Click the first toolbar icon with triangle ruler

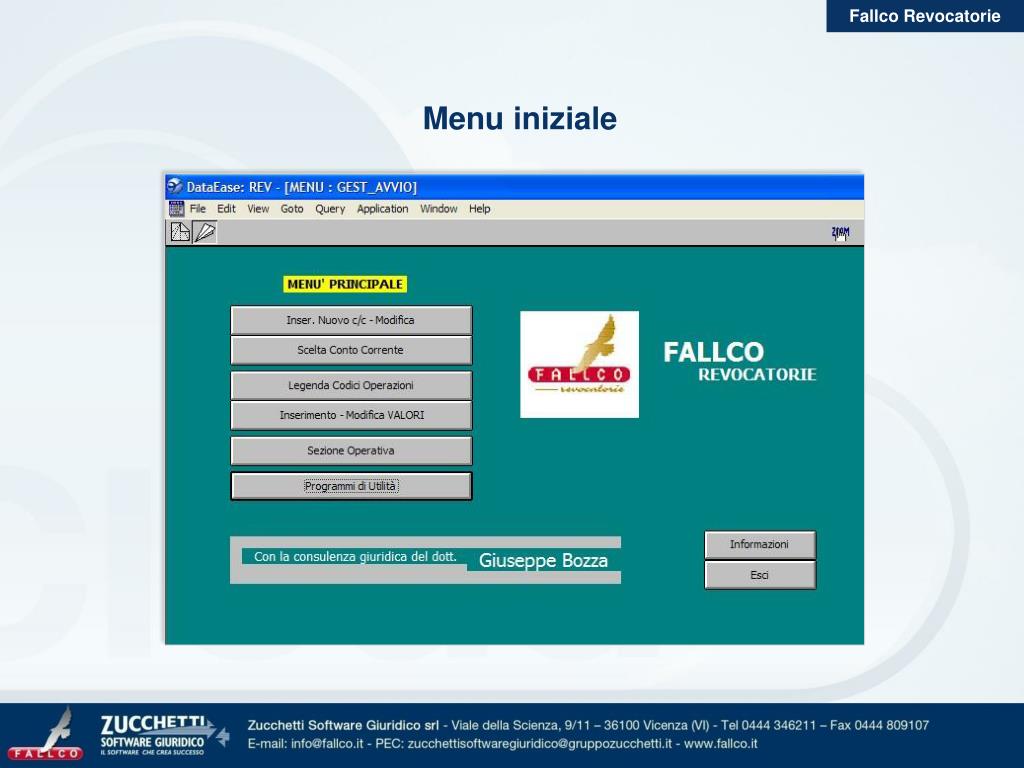[180, 232]
